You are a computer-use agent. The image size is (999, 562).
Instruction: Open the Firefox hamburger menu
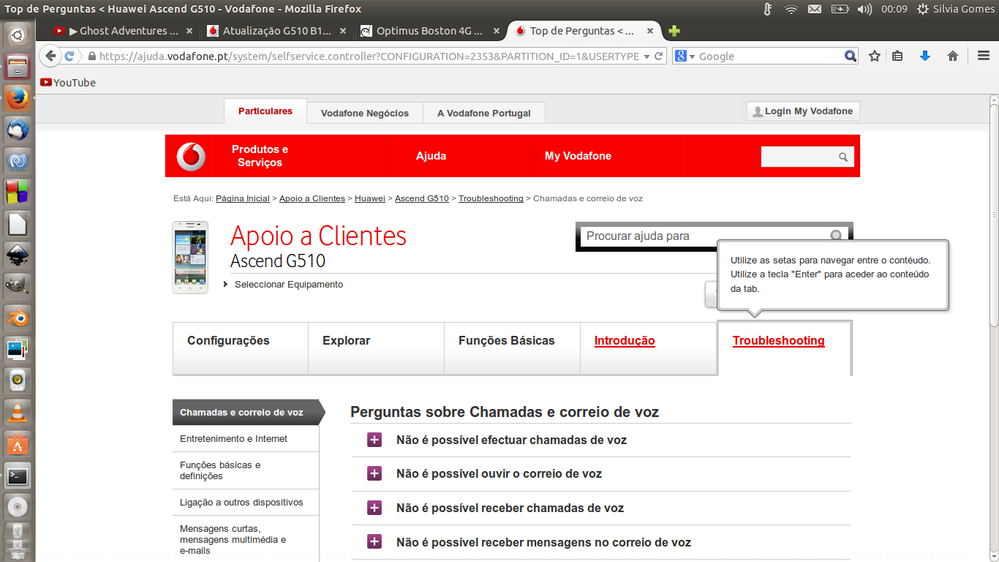983,56
